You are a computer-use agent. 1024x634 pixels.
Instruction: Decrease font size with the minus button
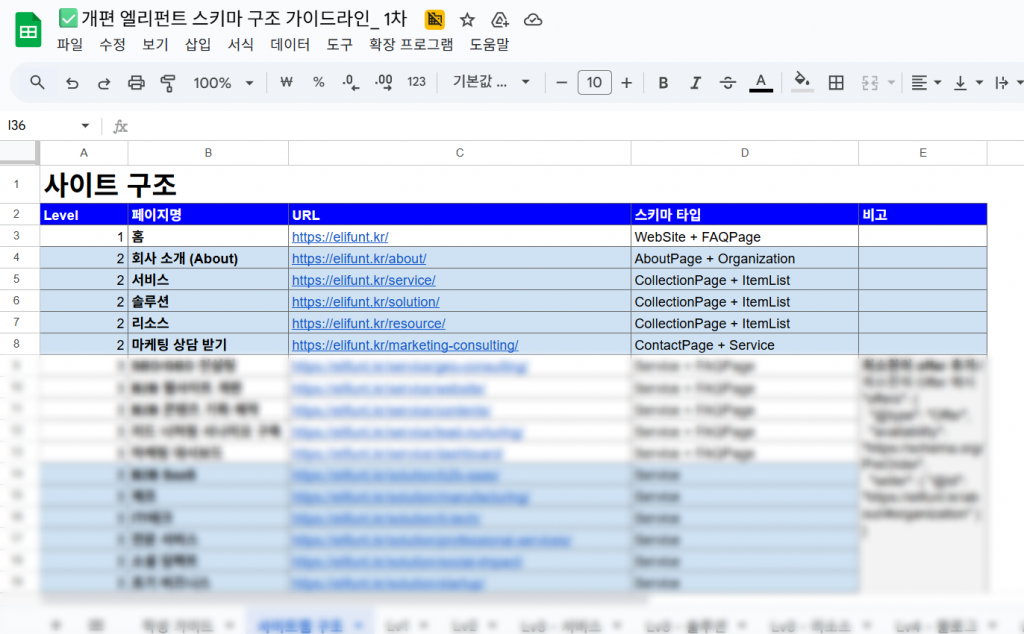(562, 82)
